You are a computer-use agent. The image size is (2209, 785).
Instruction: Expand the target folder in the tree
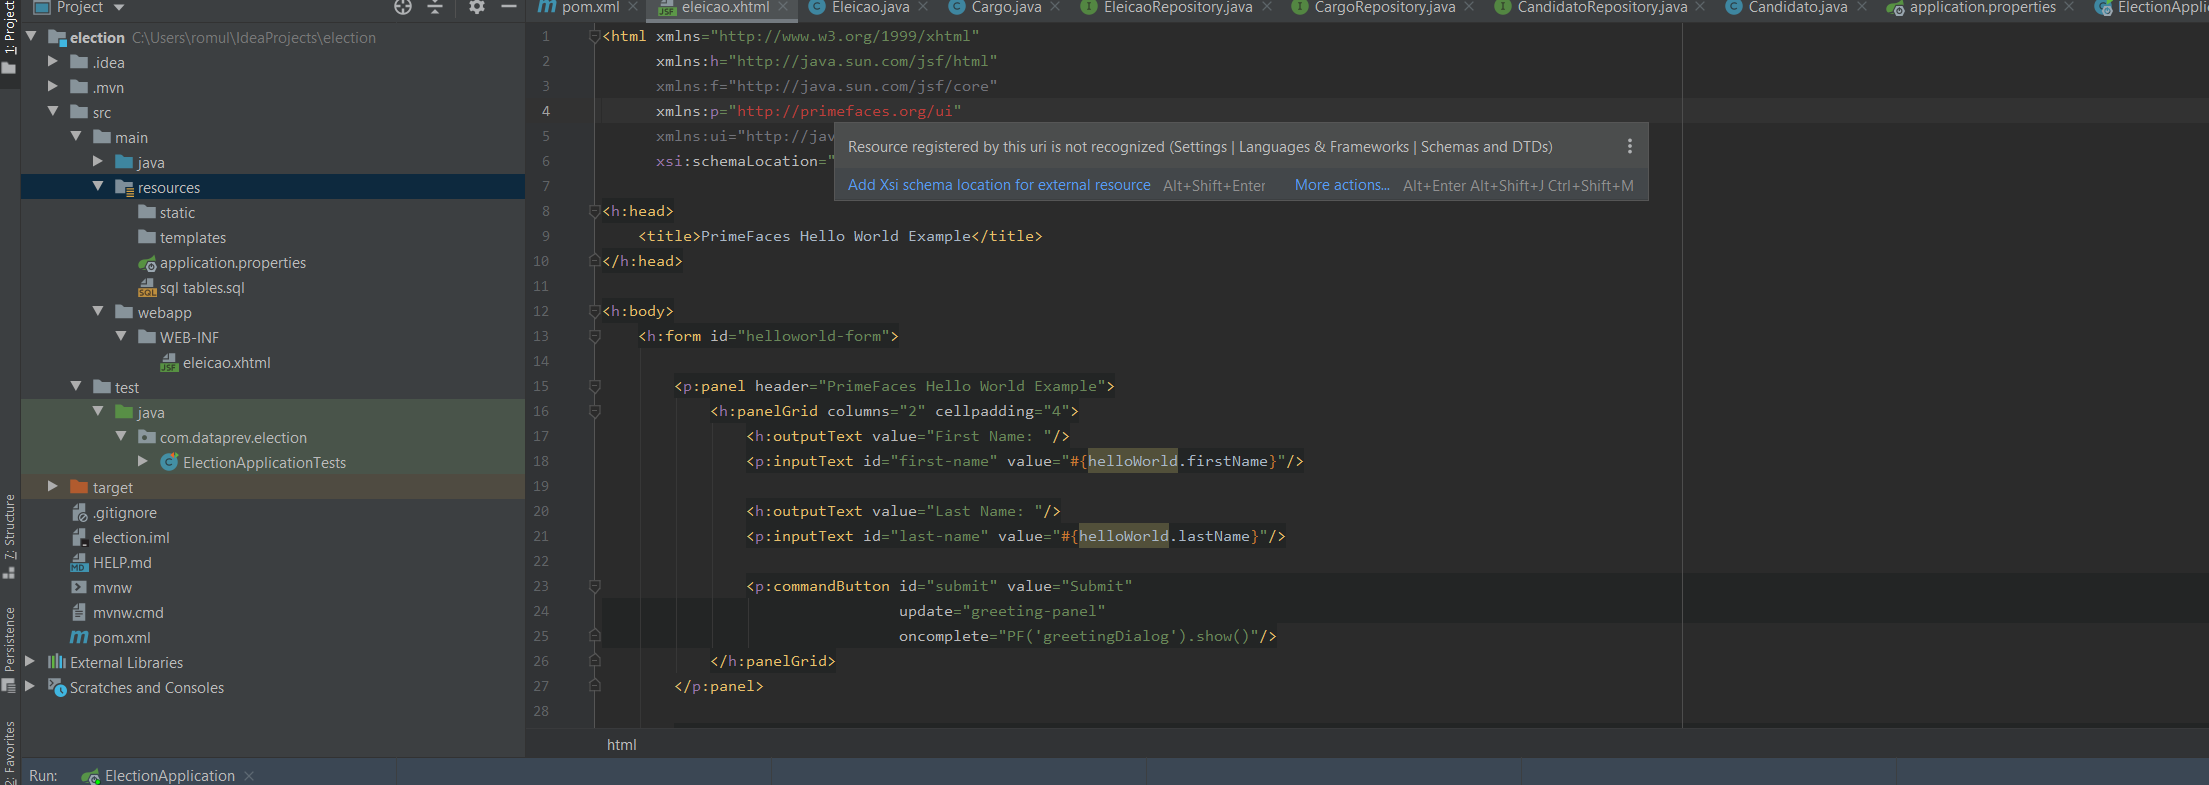[53, 487]
